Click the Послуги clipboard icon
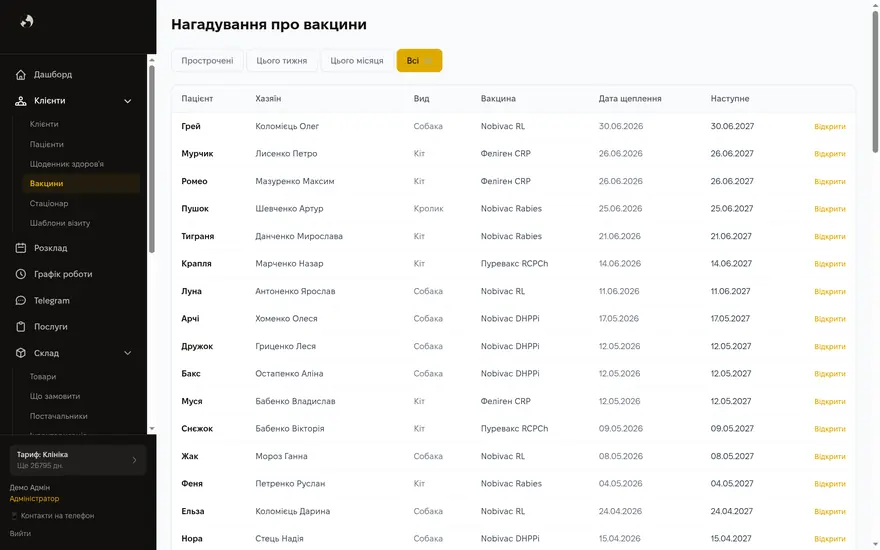This screenshot has width=880, height=550. click(x=21, y=327)
